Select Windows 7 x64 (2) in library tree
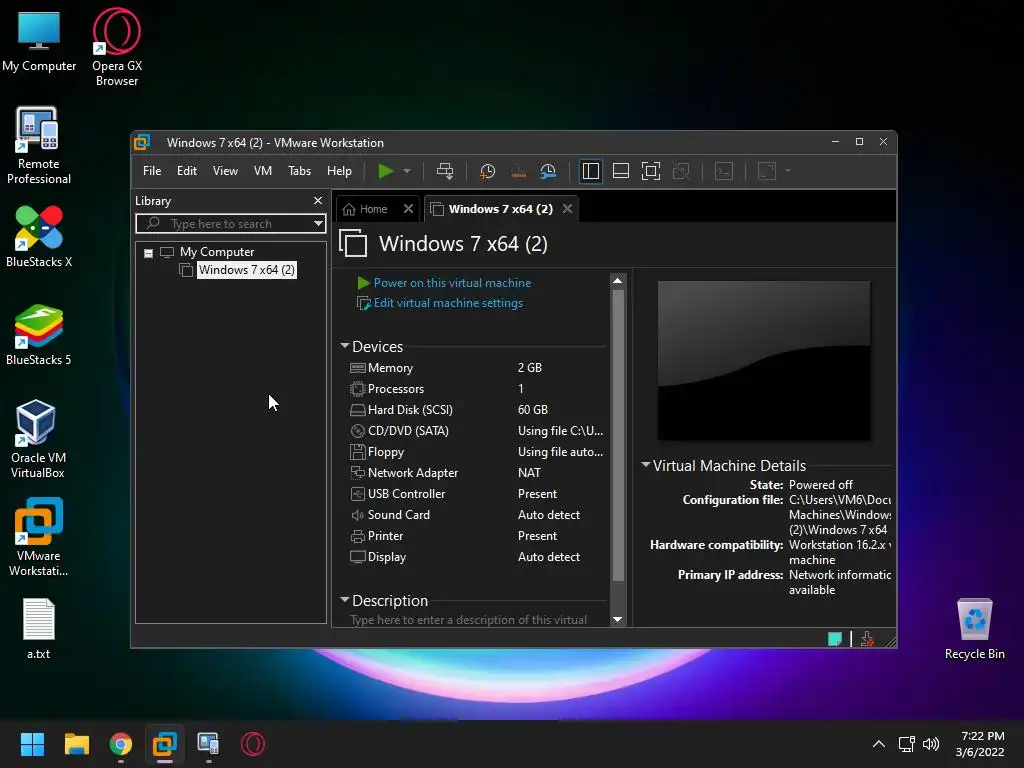 [246, 270]
